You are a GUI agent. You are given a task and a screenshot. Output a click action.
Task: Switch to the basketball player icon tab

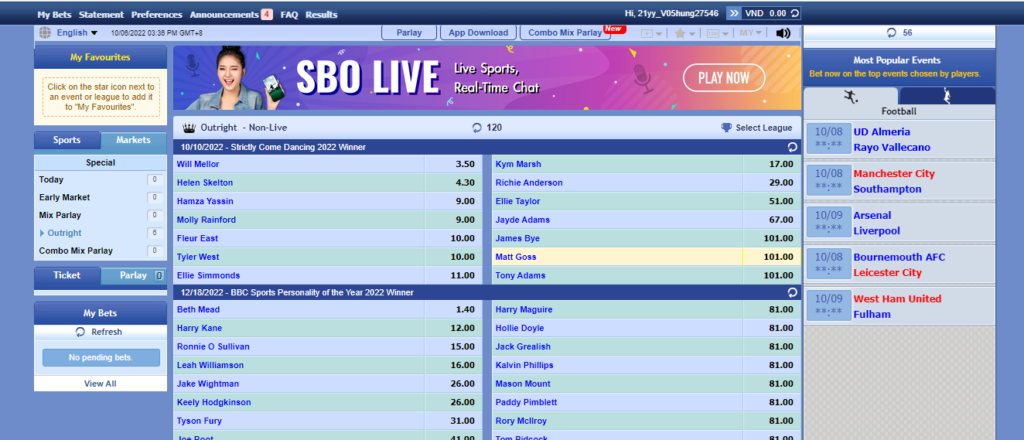point(946,96)
